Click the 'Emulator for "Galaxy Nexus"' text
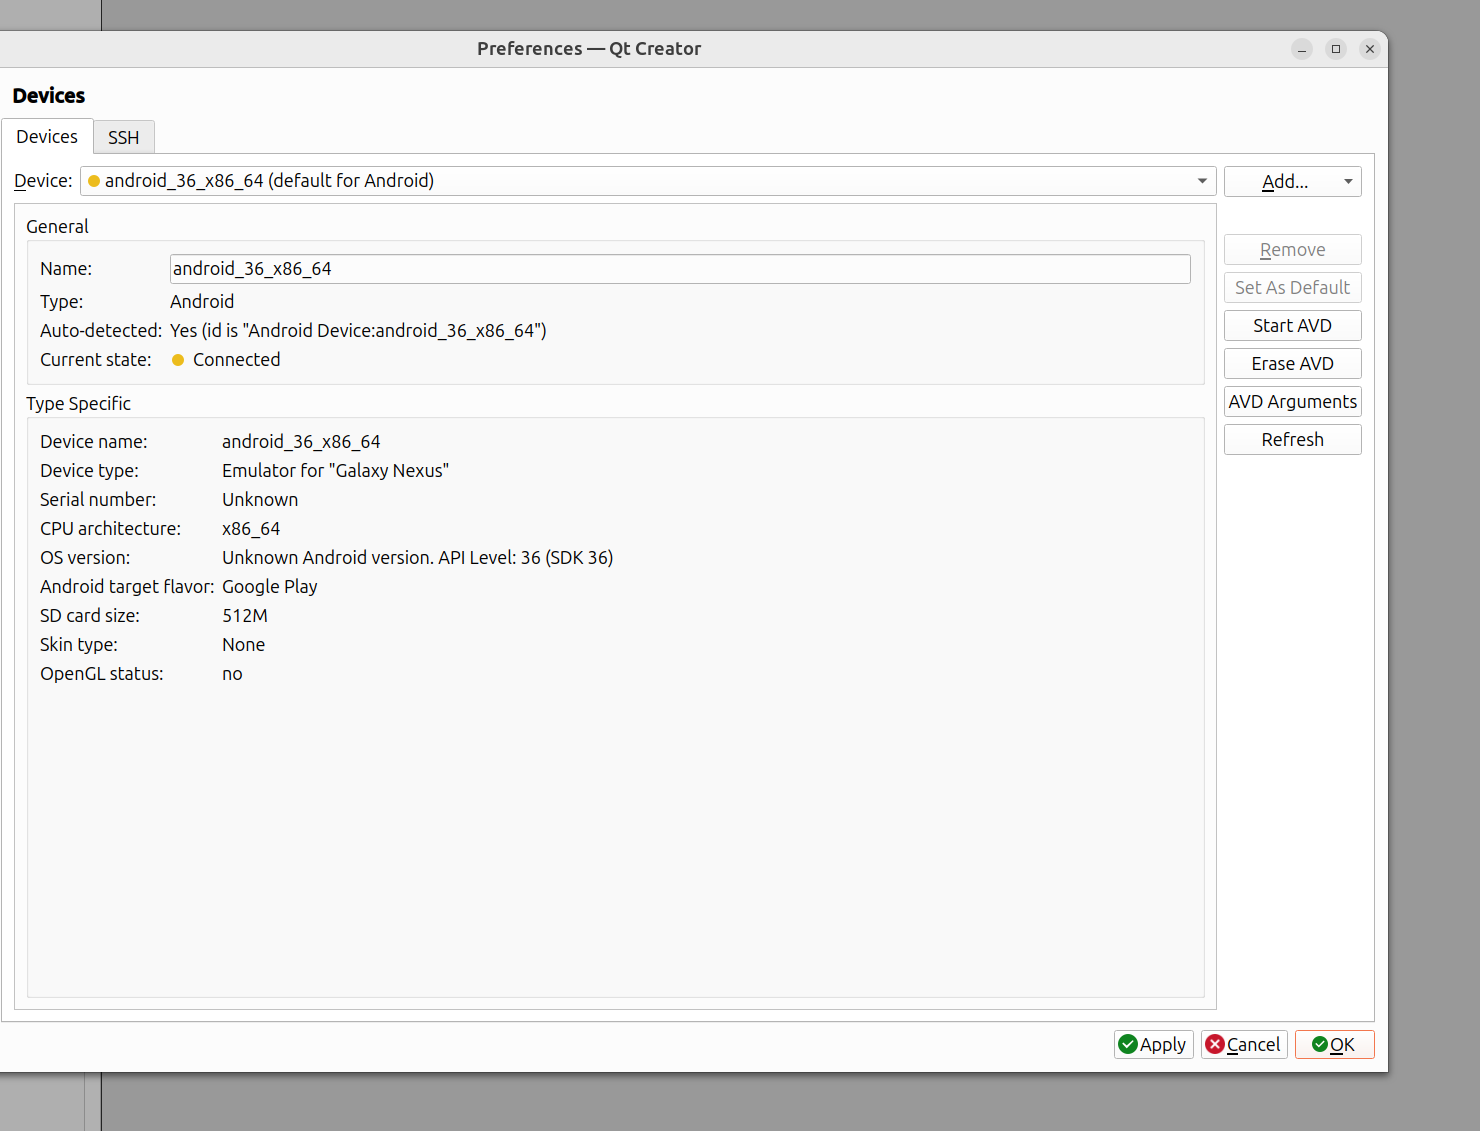The image size is (1480, 1131). click(335, 471)
